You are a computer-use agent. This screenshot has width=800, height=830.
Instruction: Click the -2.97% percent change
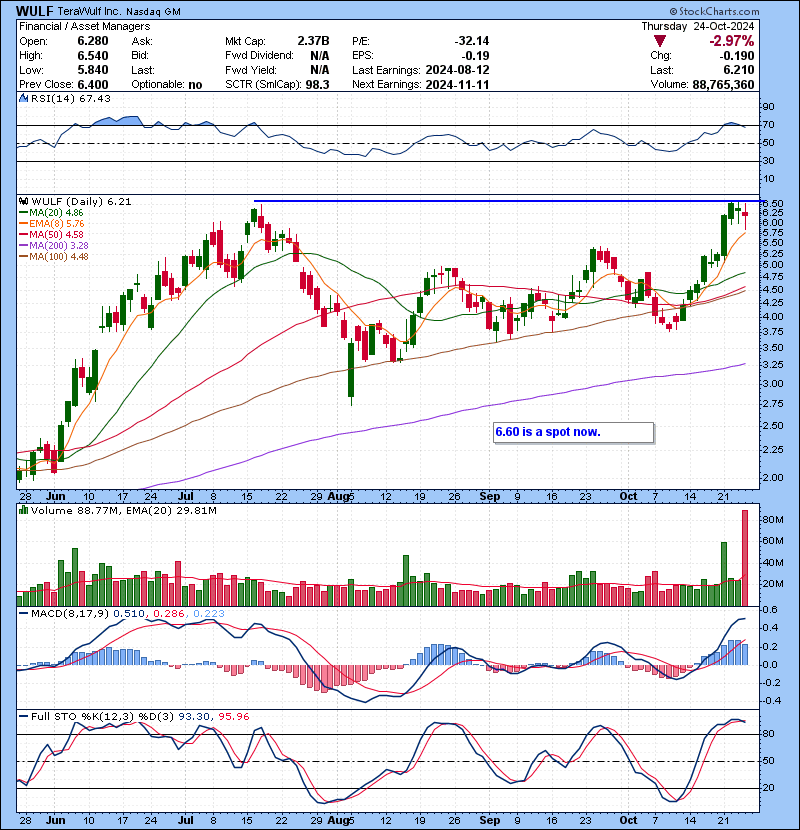pyautogui.click(x=732, y=41)
